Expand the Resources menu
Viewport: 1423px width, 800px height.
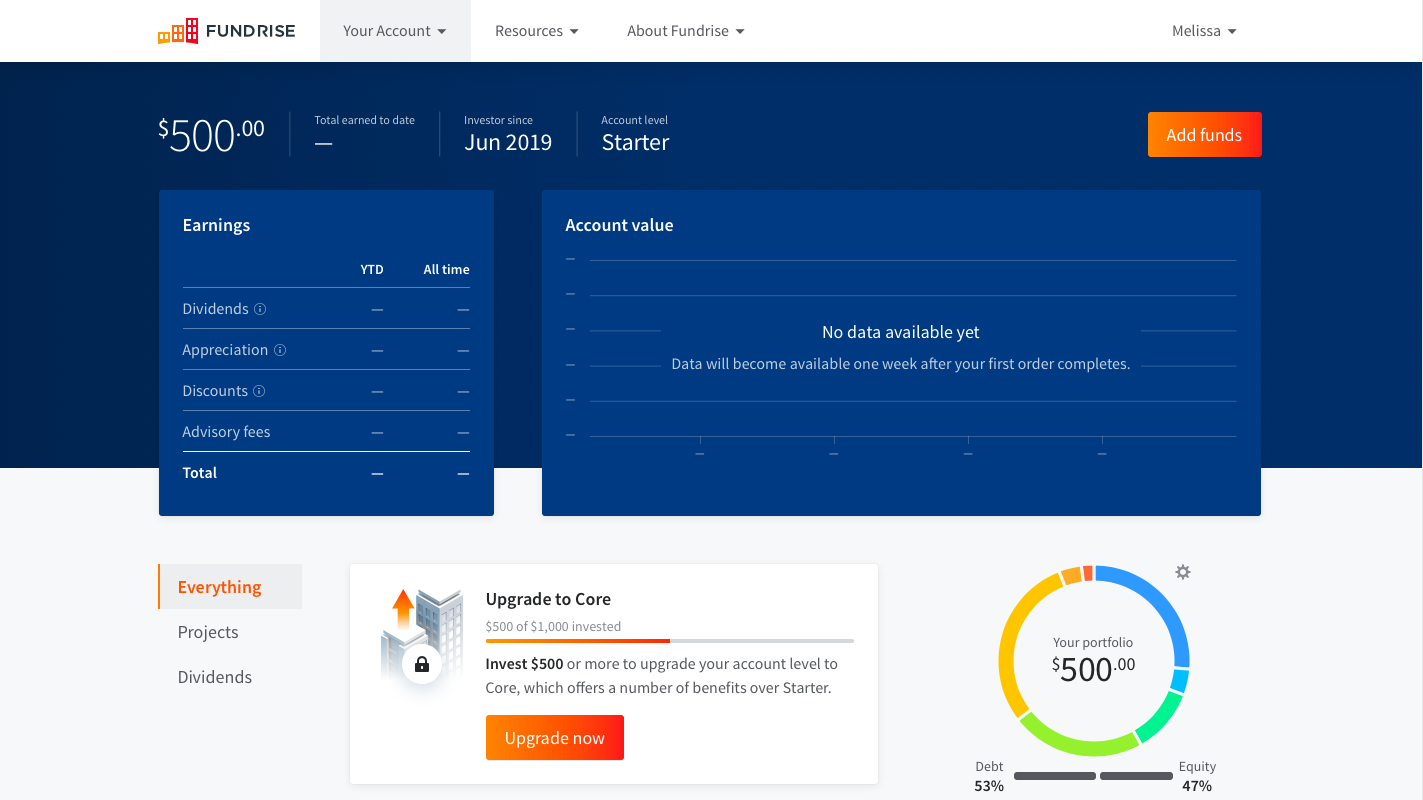(x=537, y=31)
